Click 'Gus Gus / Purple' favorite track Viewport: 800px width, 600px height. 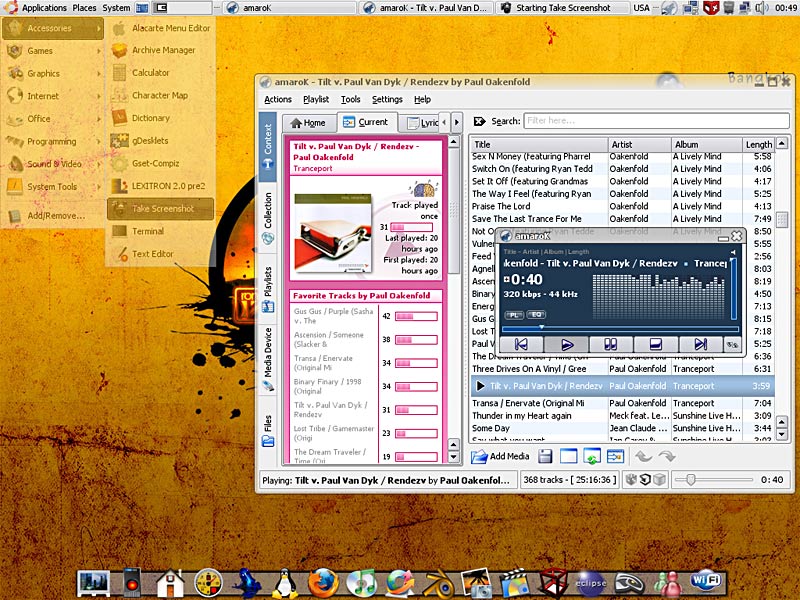pyautogui.click(x=334, y=316)
